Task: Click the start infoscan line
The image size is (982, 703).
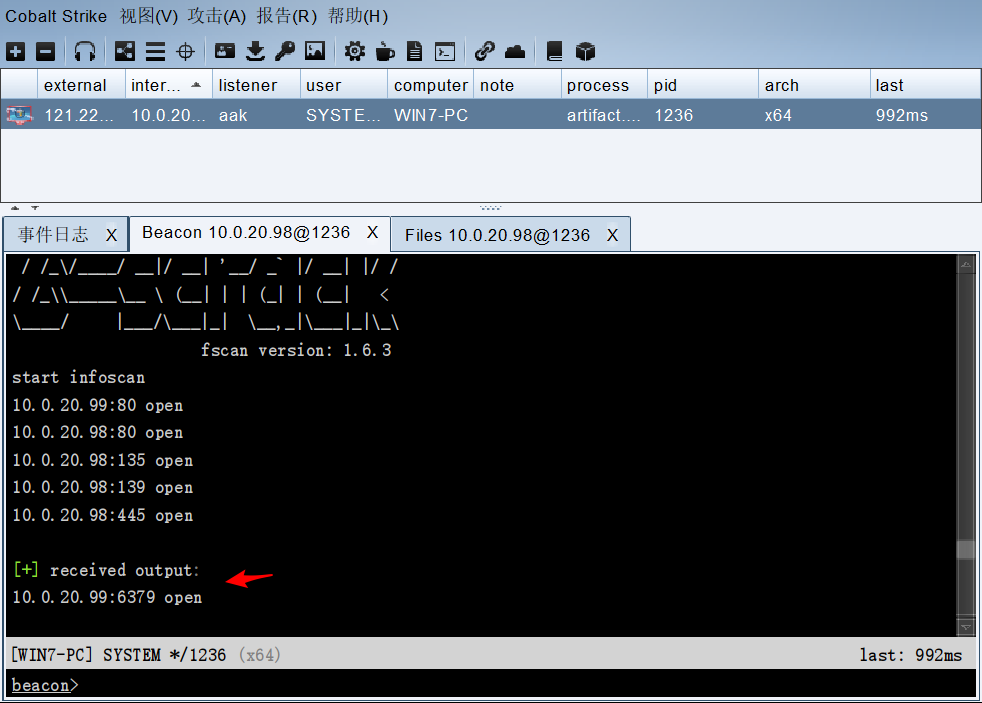Action: [x=78, y=377]
